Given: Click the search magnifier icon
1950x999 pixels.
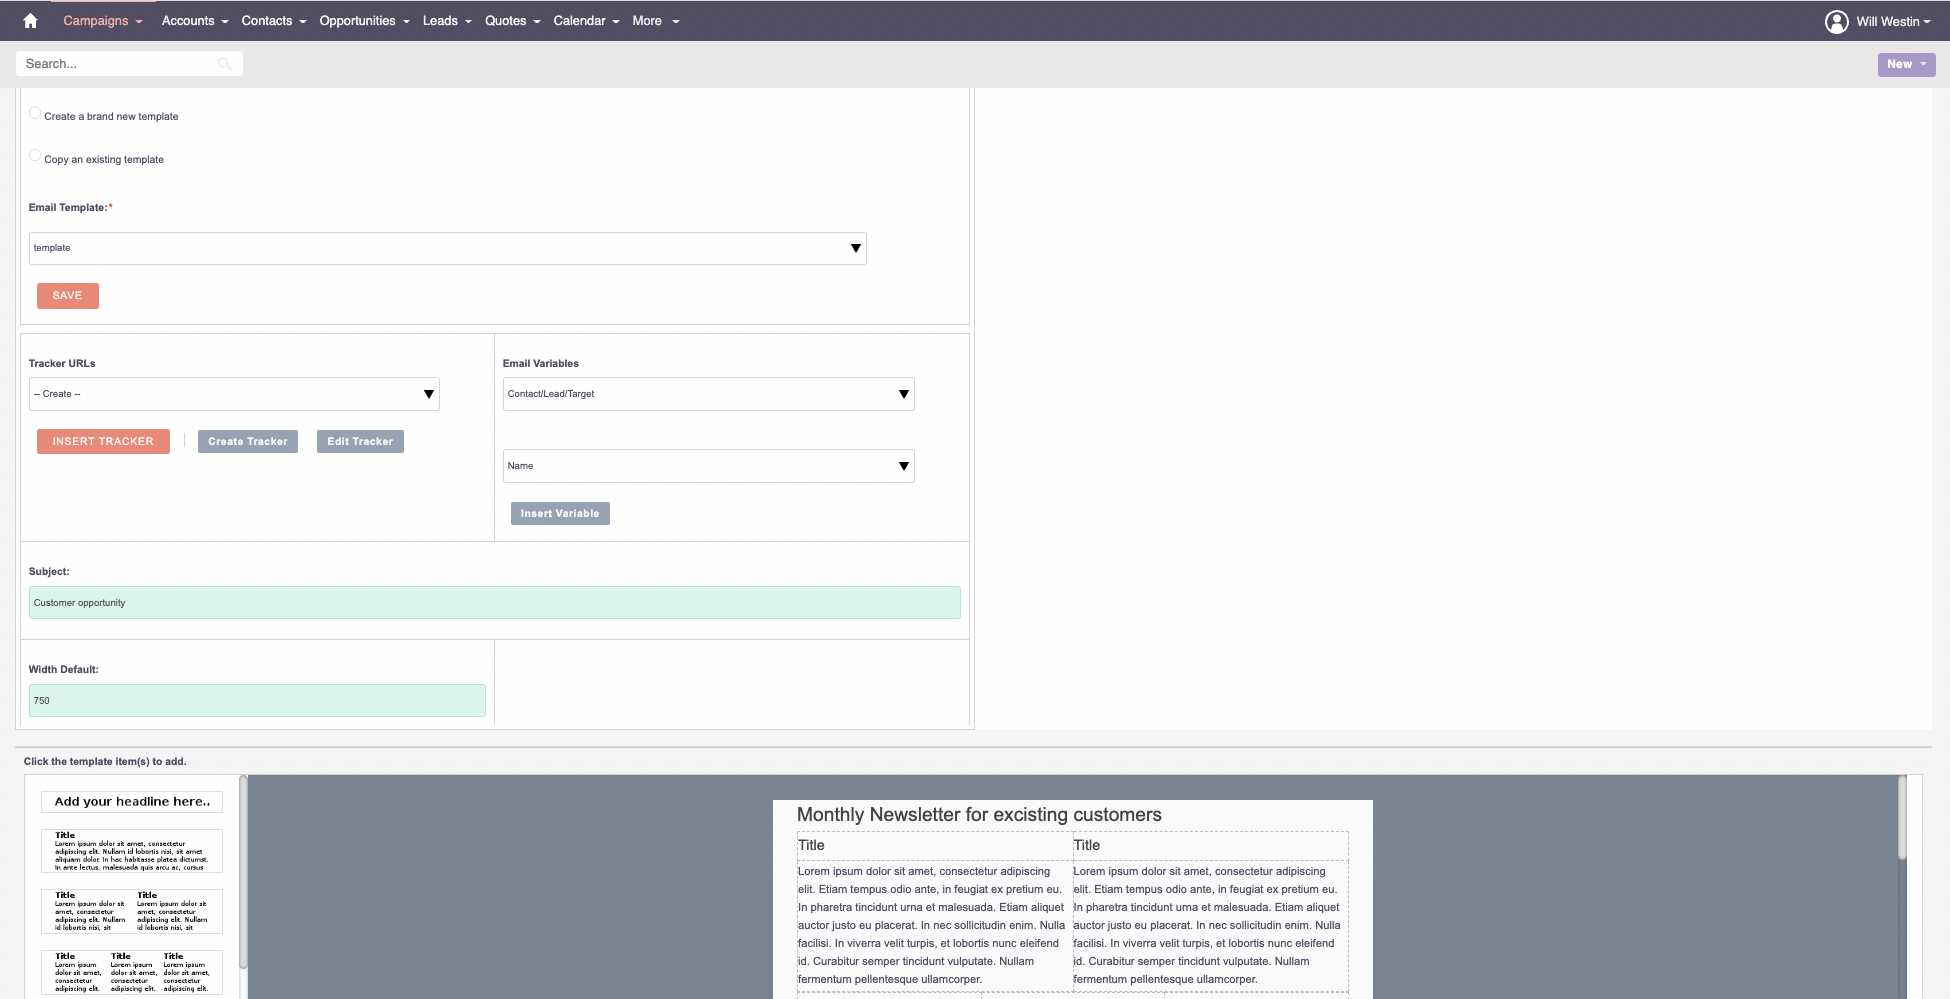Looking at the screenshot, I should [x=225, y=64].
